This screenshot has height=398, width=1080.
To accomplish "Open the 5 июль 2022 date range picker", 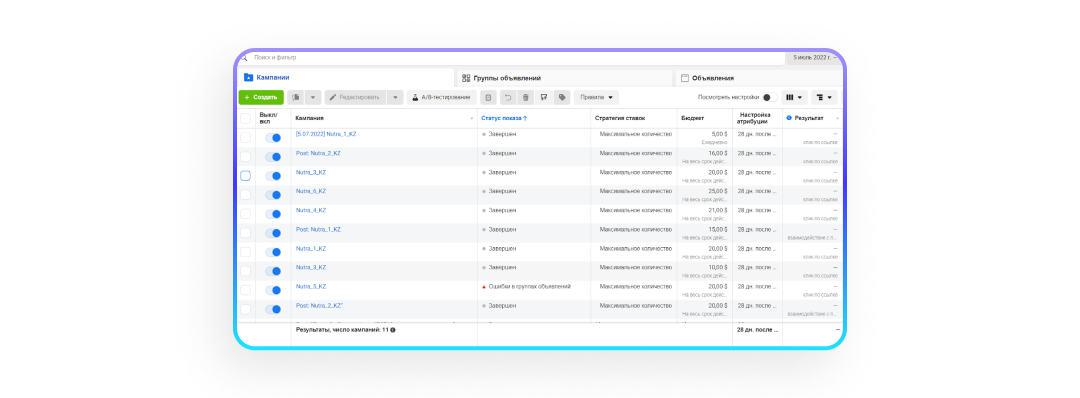I will coord(815,58).
